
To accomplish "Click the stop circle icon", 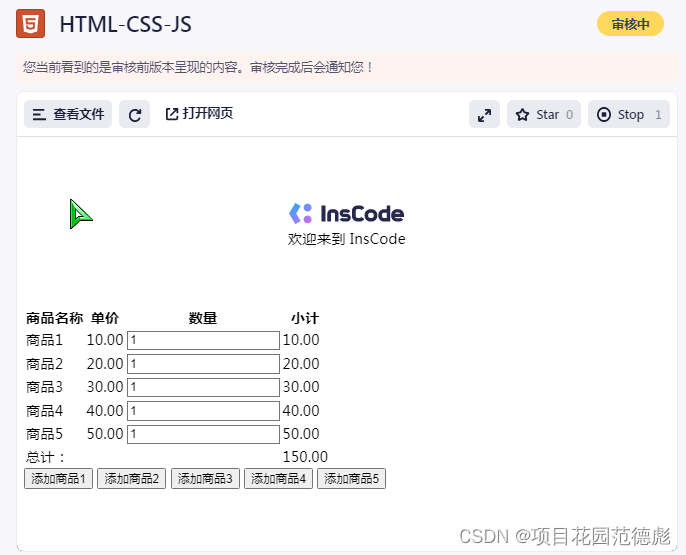I will click(604, 115).
